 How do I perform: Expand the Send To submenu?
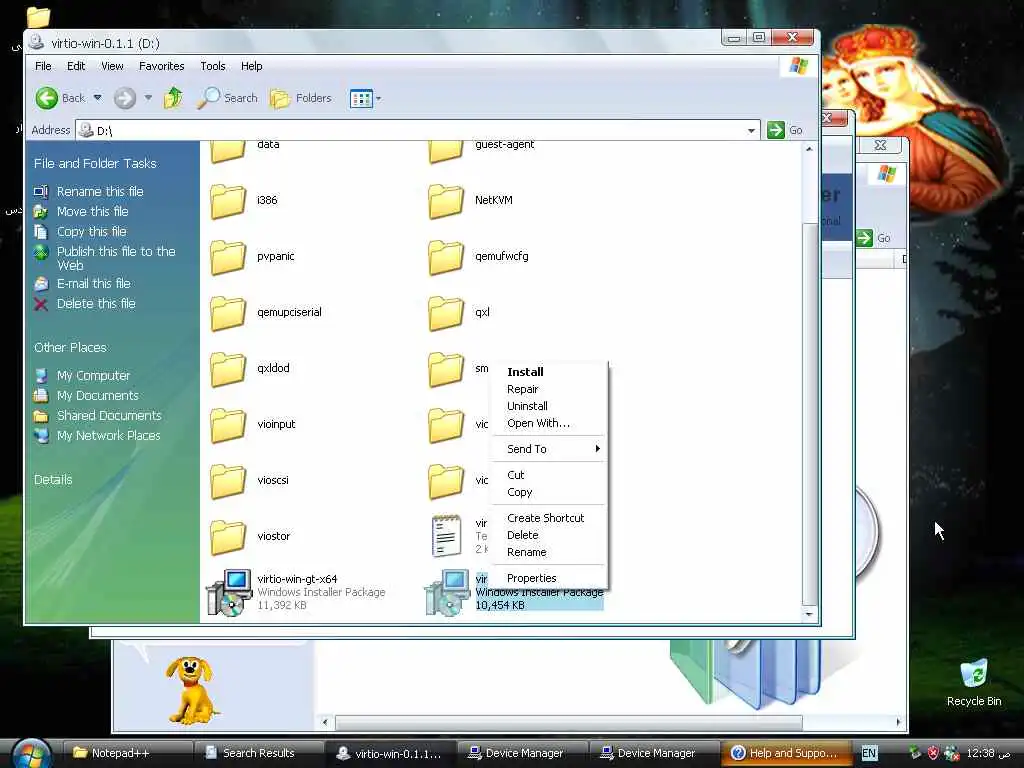click(549, 449)
